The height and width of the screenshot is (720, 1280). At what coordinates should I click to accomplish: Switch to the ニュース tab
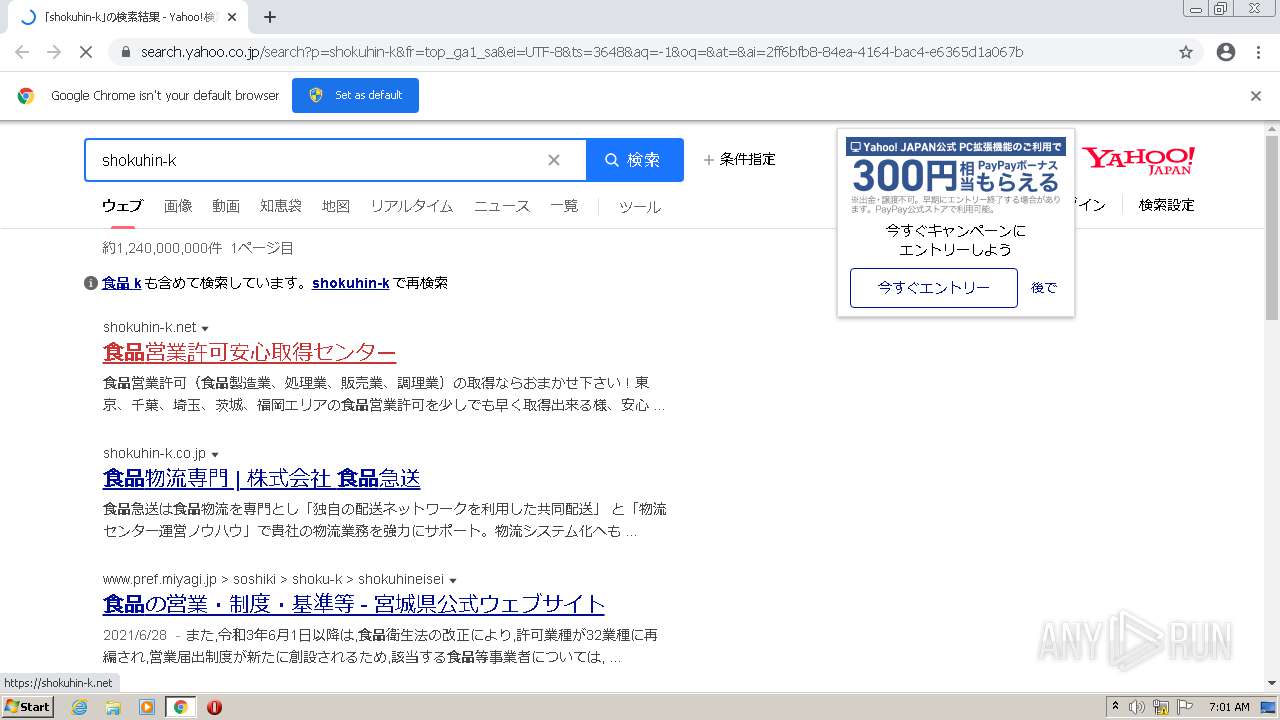tap(502, 206)
